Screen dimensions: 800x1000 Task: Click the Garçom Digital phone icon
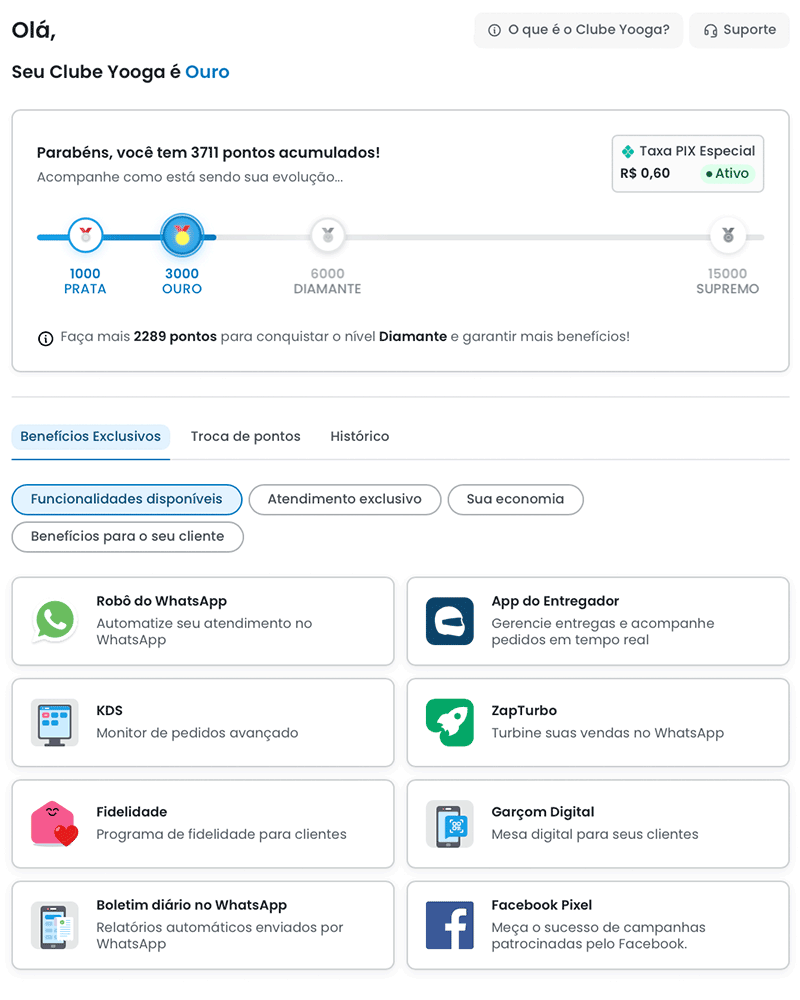tap(449, 824)
